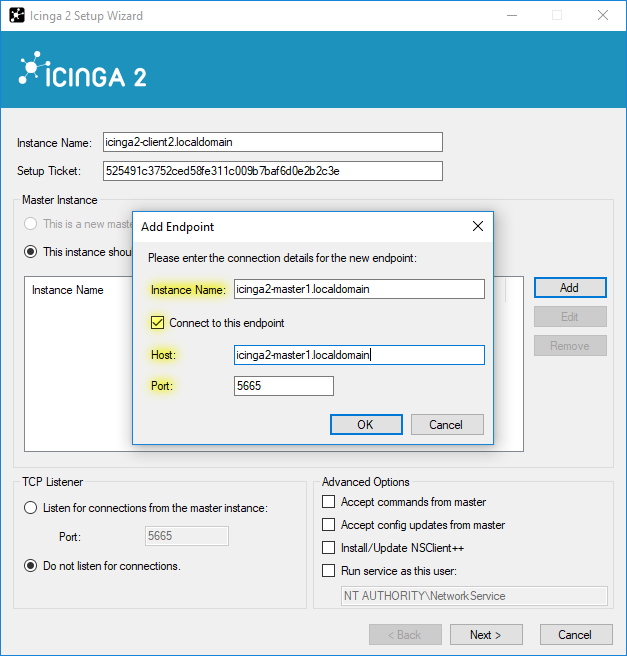This screenshot has height=656, width=627.
Task: Confirm endpoint with OK button
Action: tap(366, 425)
